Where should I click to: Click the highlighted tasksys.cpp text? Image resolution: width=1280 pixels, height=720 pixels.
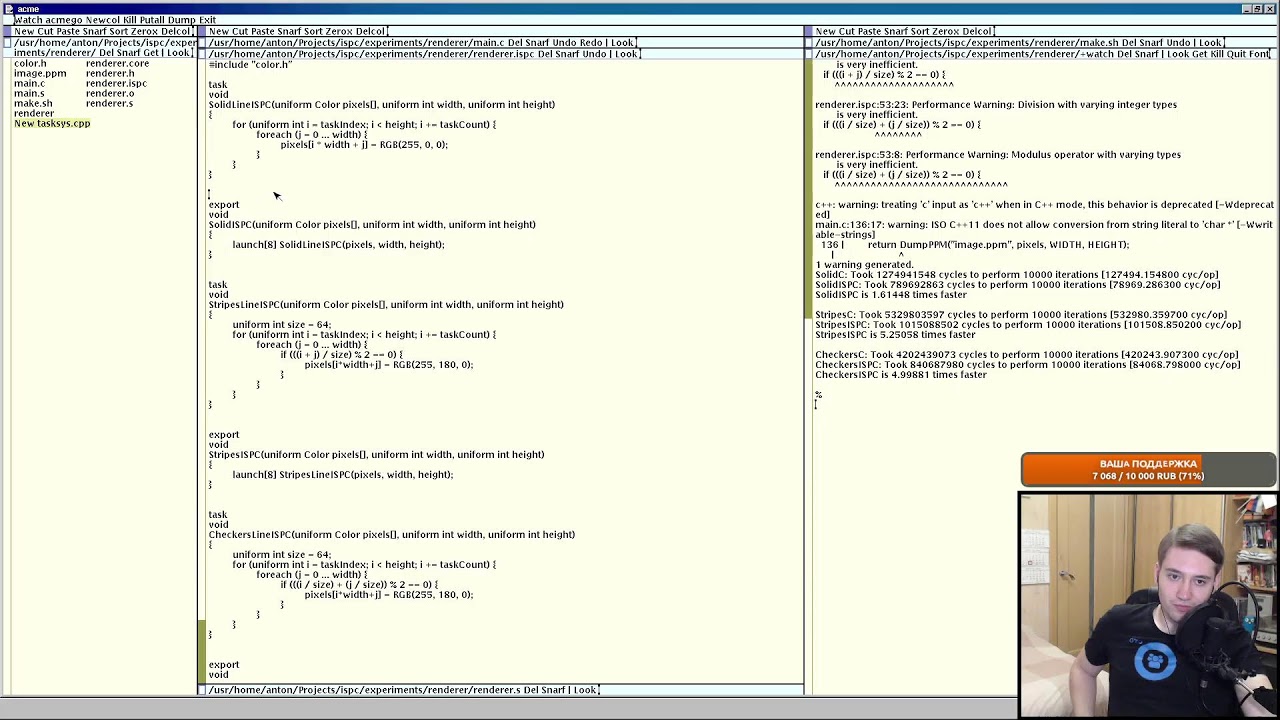coord(62,124)
